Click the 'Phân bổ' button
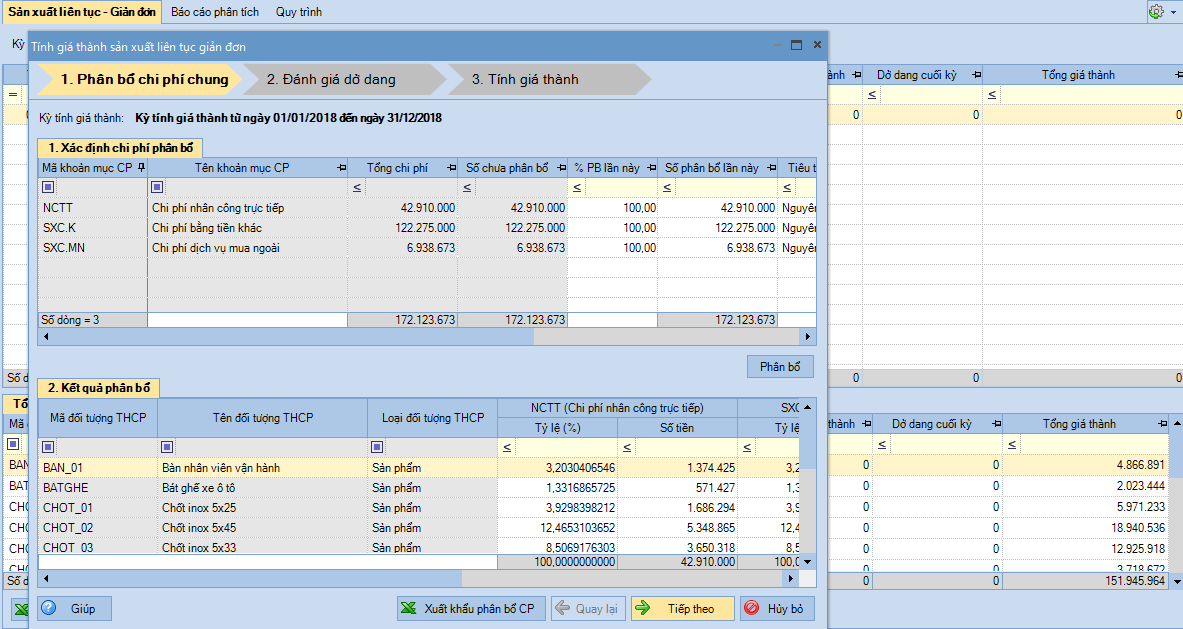The height and width of the screenshot is (629, 1183). pyautogui.click(x=780, y=367)
